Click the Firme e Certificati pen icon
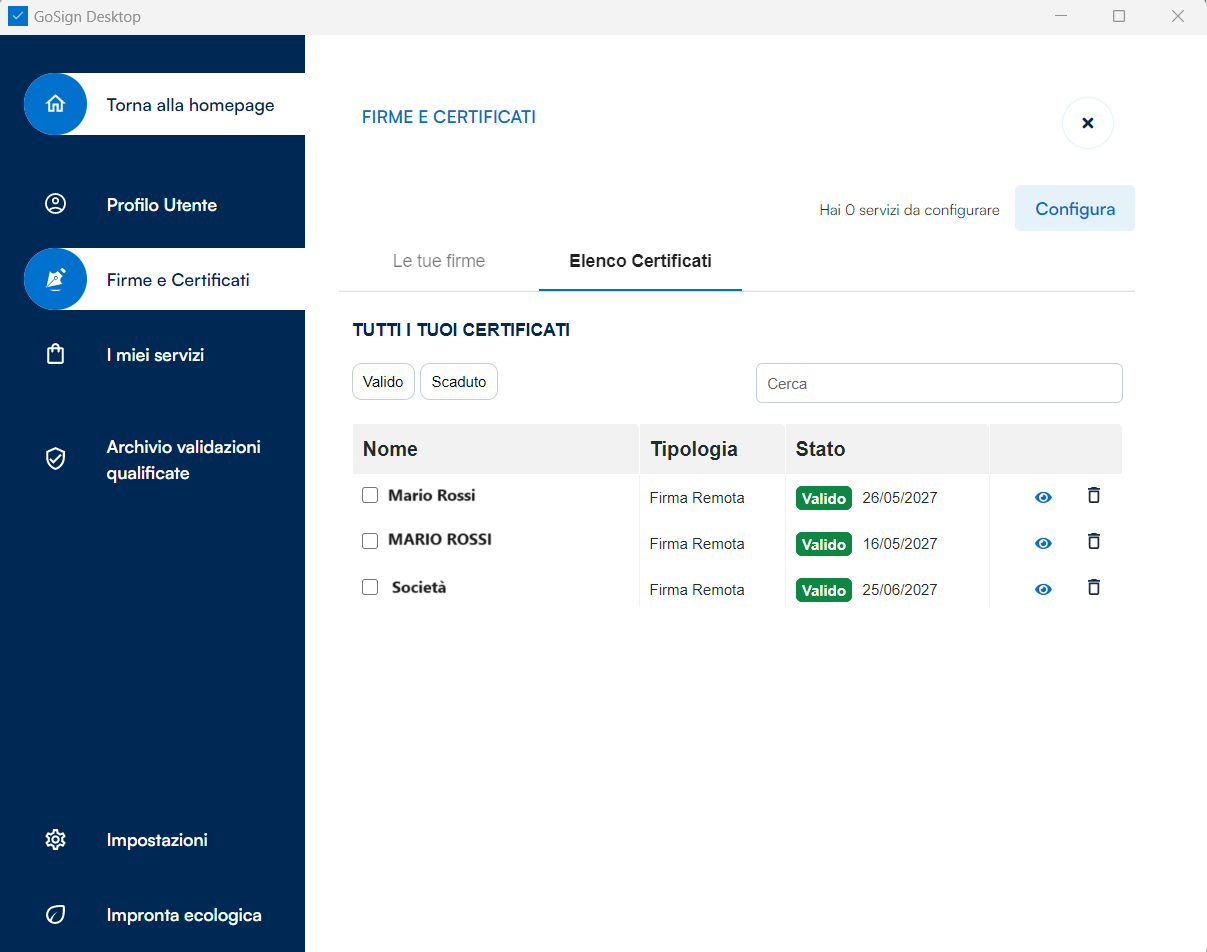Screen dimensions: 1207x952 click(56, 279)
